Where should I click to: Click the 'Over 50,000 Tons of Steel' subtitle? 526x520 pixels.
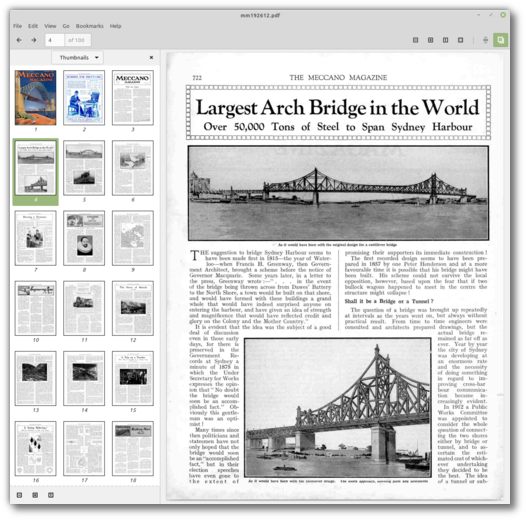(x=338, y=127)
